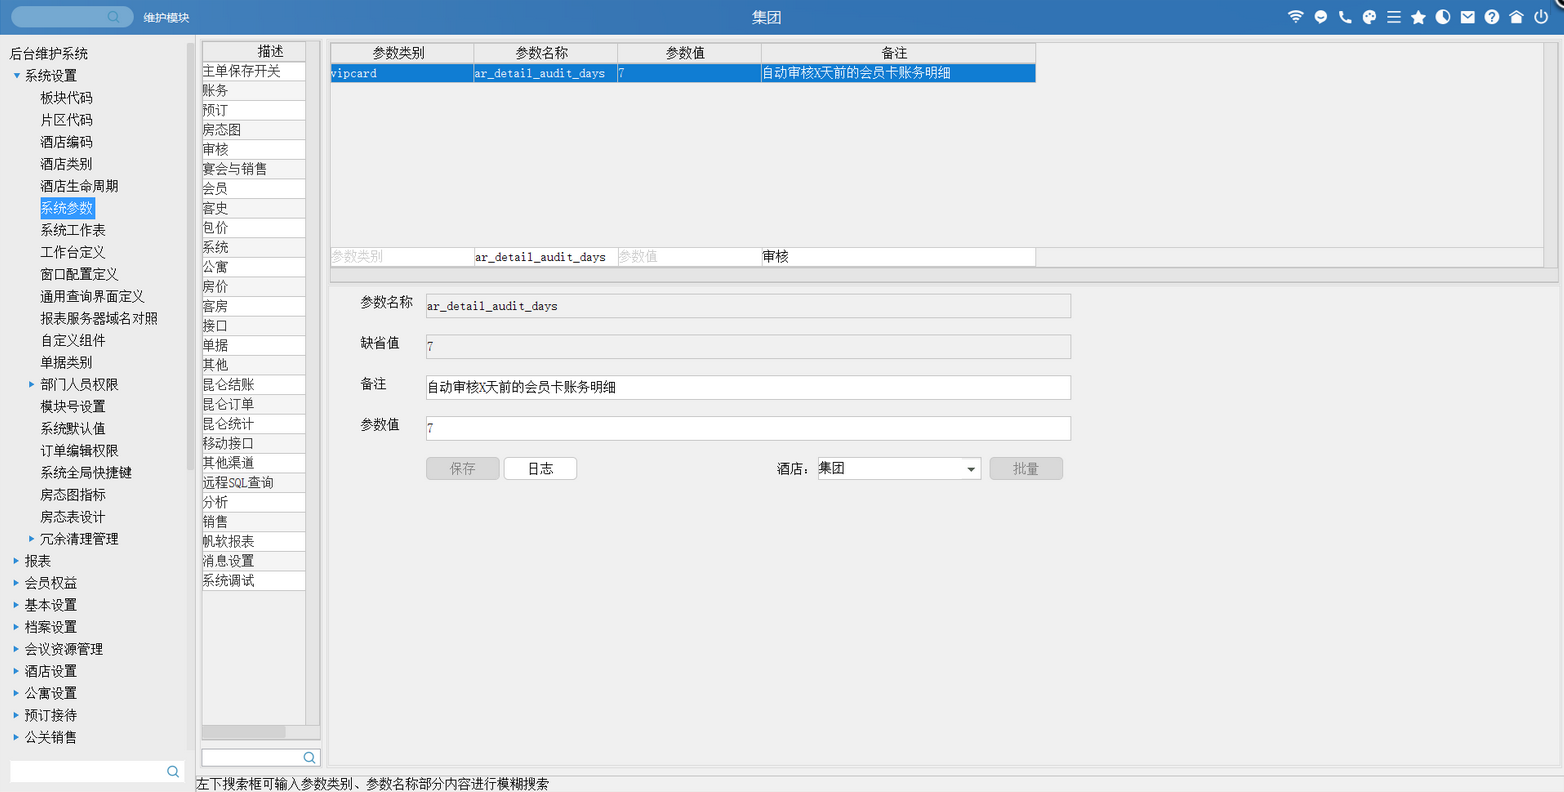
Task: Expand the 公关销售 tree node
Action: 16,736
